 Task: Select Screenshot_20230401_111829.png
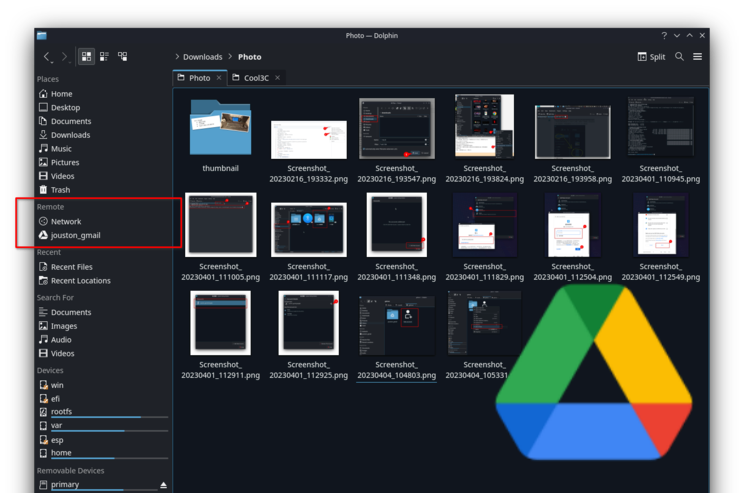pyautogui.click(x=484, y=237)
